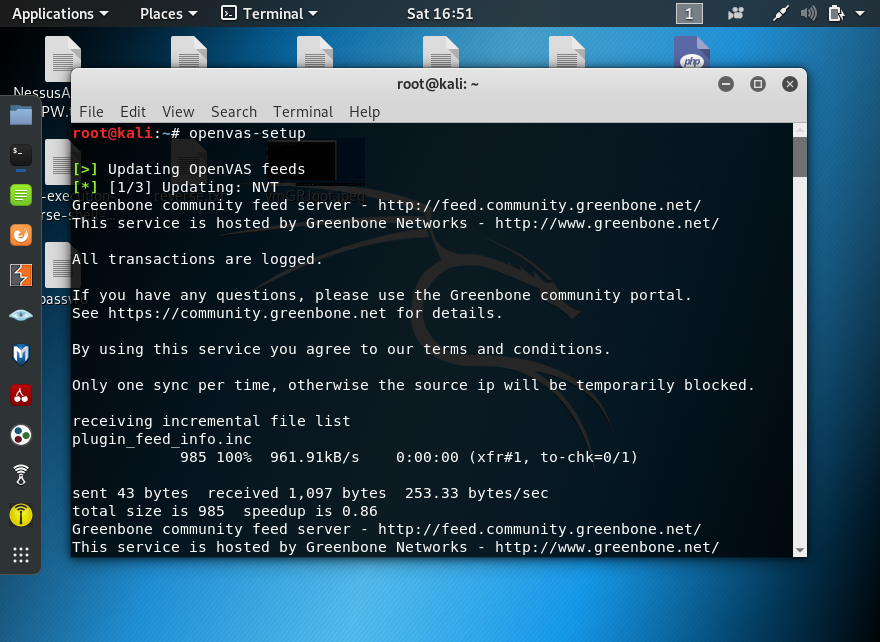
Task: Open the Help menu in terminal window
Action: pyautogui.click(x=365, y=112)
